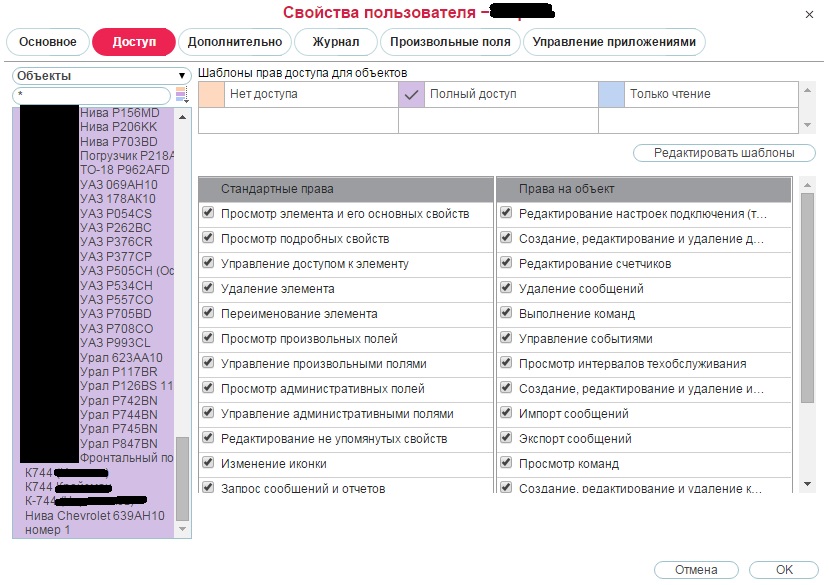
Task: Click the up arrow of objects list scrollbar
Action: click(182, 115)
